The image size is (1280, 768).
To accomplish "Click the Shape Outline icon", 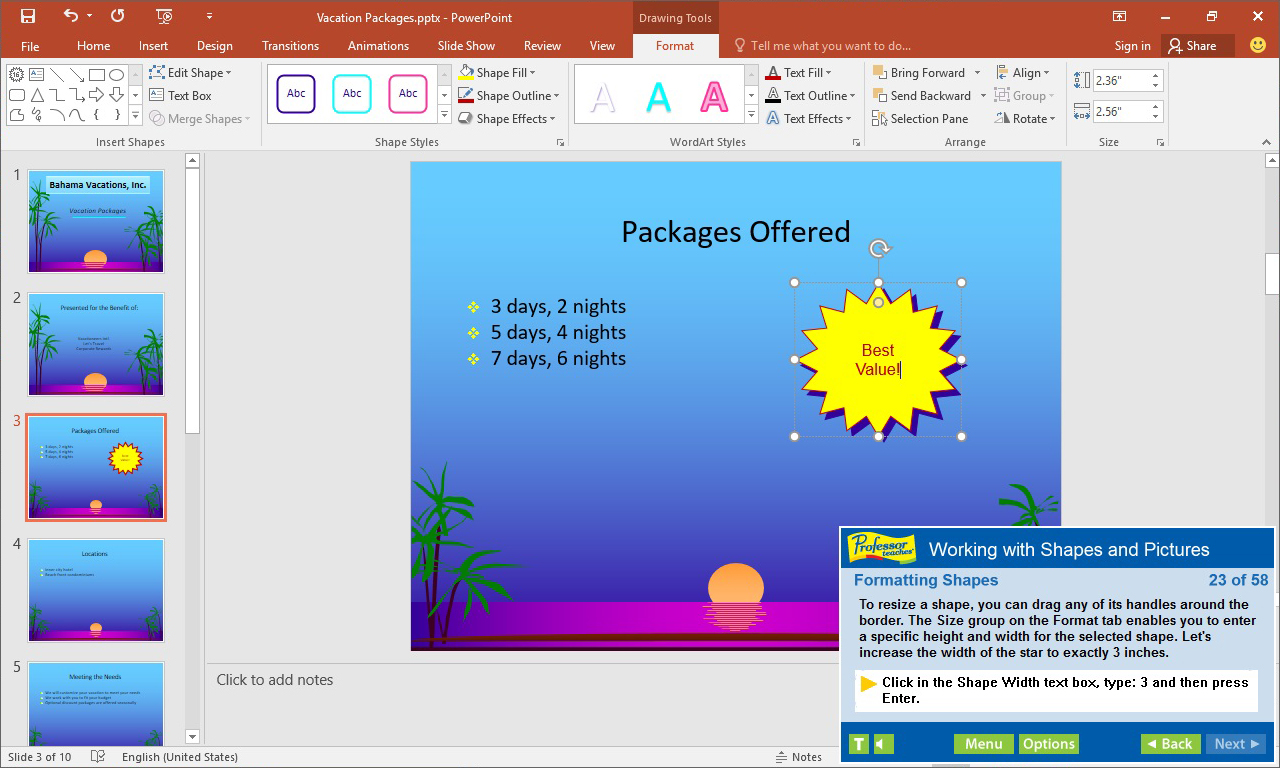I will pyautogui.click(x=465, y=95).
